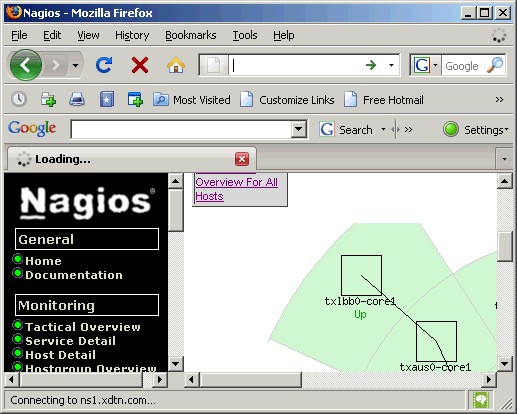Click the new tab icon with green plus
The image size is (517, 414).
pos(48,99)
